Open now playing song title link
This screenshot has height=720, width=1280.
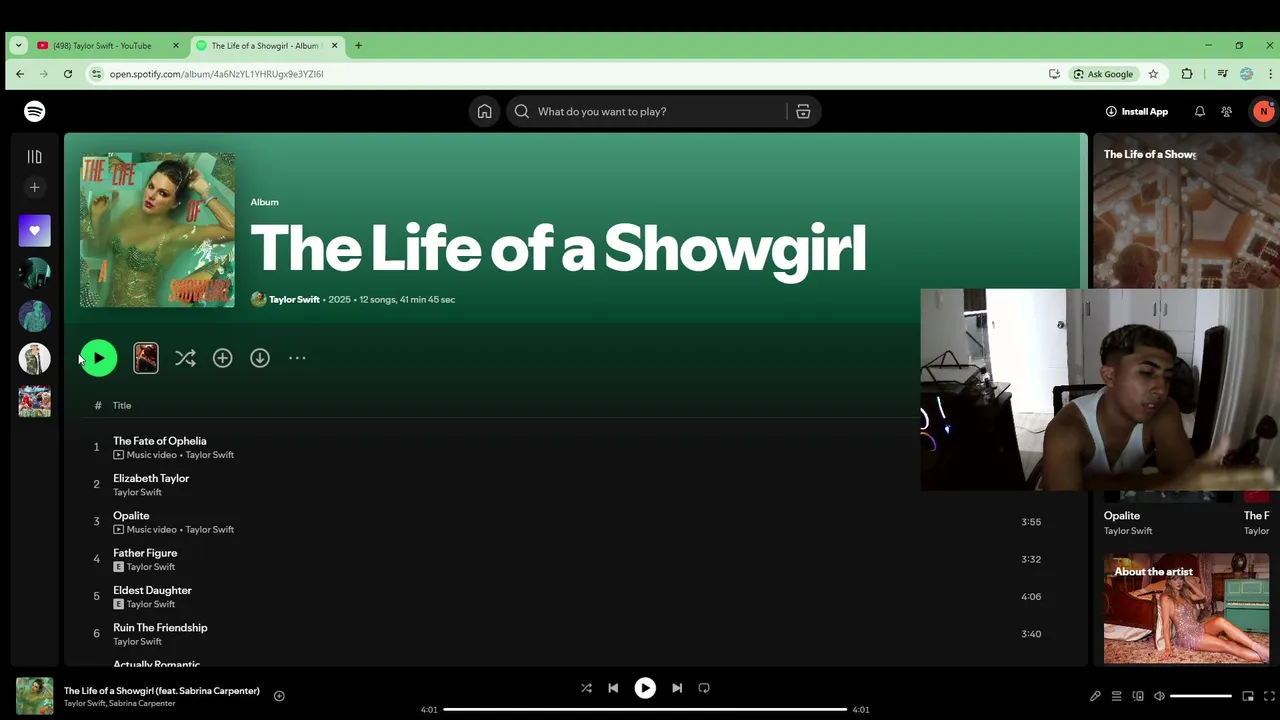162,691
